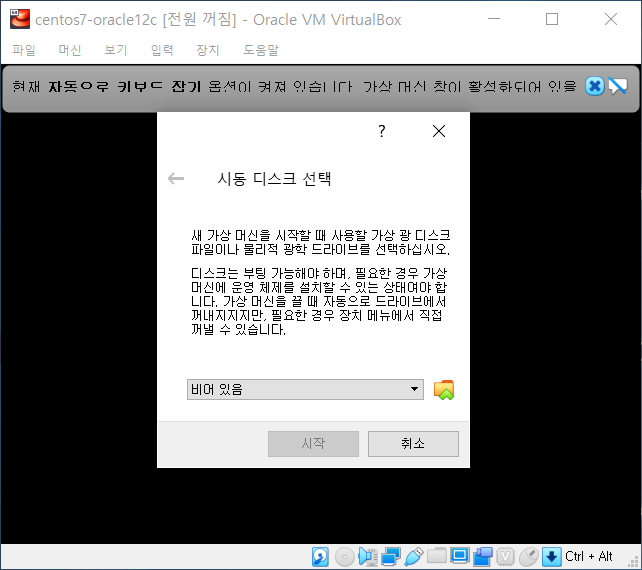Browse for a virtual optical disk file
642x570 pixels.
[x=444, y=390]
